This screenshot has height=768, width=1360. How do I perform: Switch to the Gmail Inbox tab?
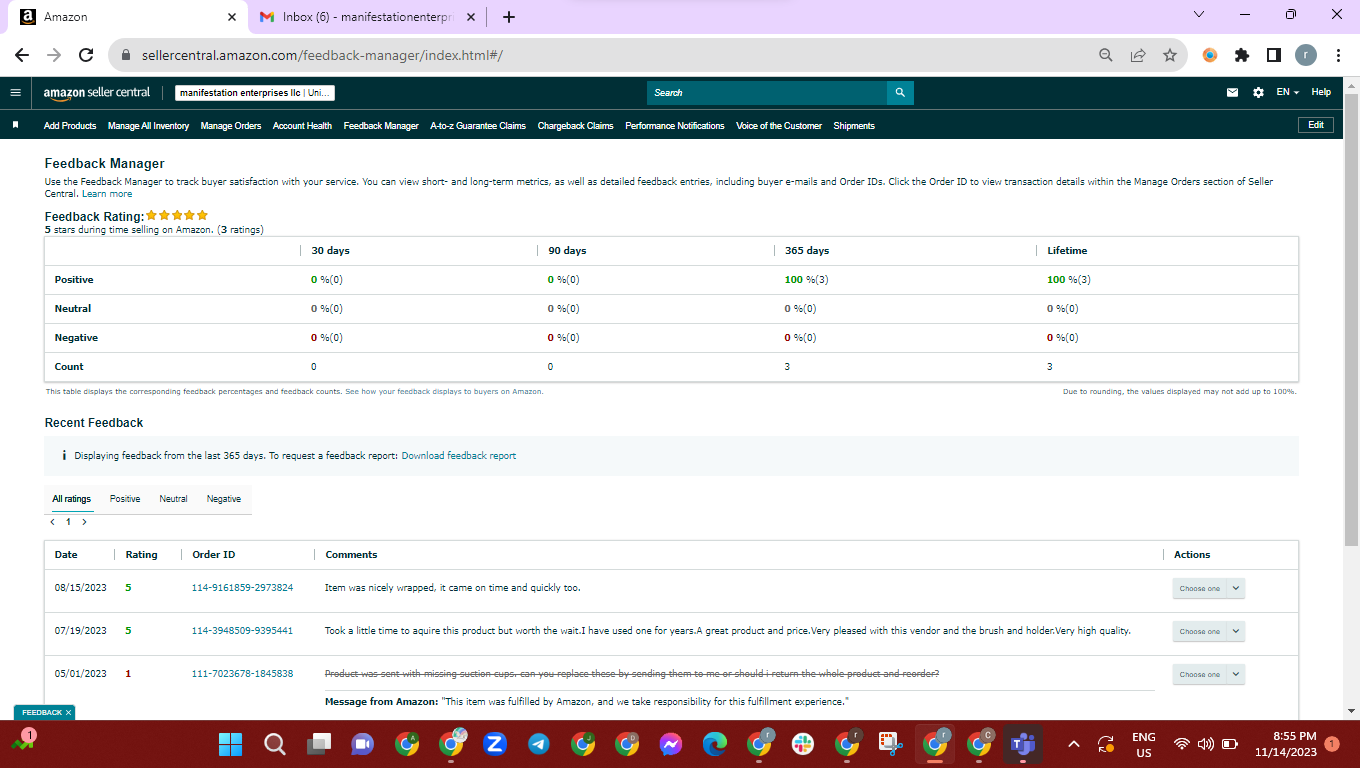pos(368,17)
